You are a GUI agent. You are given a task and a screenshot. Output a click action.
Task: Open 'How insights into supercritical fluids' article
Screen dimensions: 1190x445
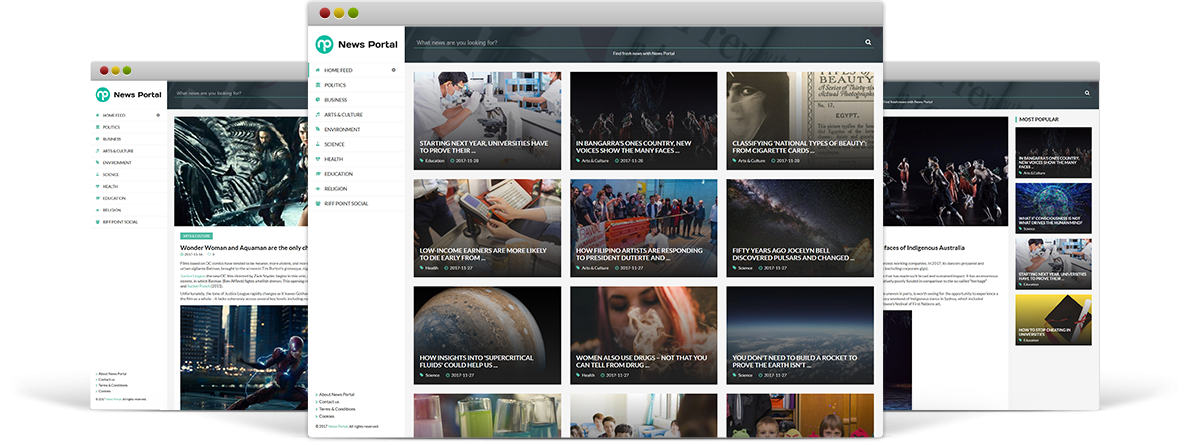[487, 335]
